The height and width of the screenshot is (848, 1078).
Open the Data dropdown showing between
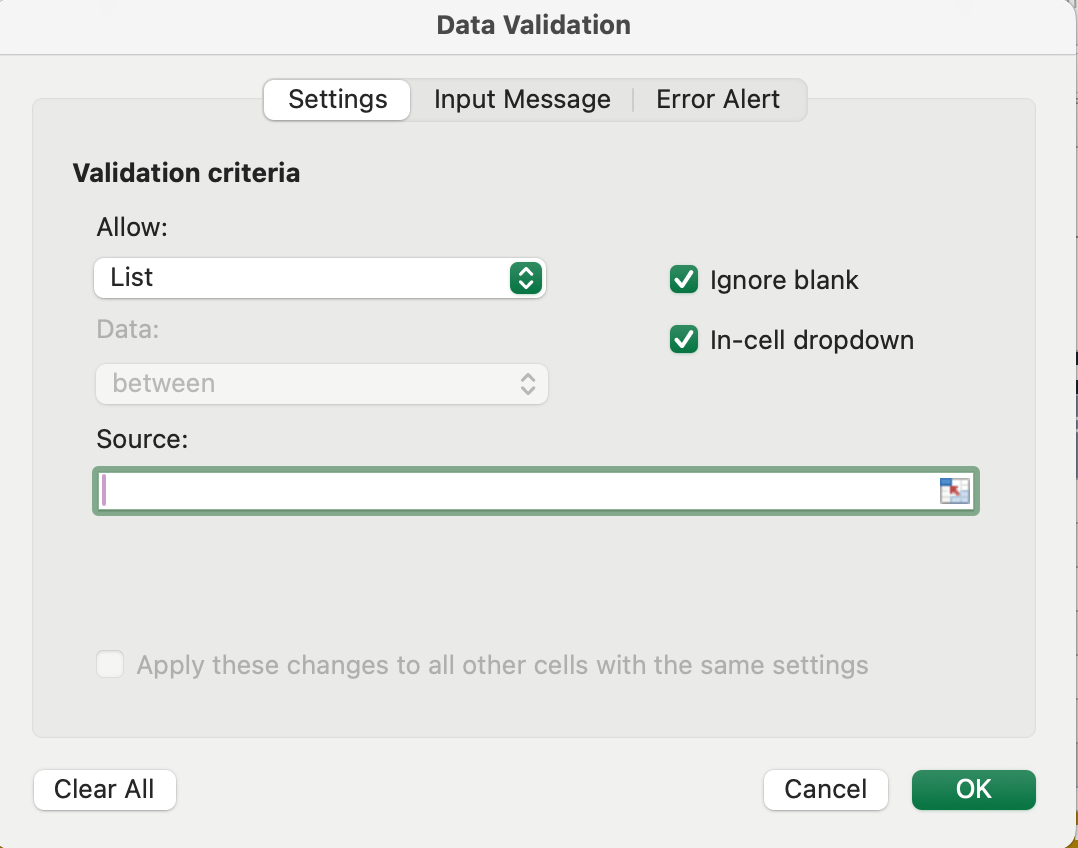321,384
